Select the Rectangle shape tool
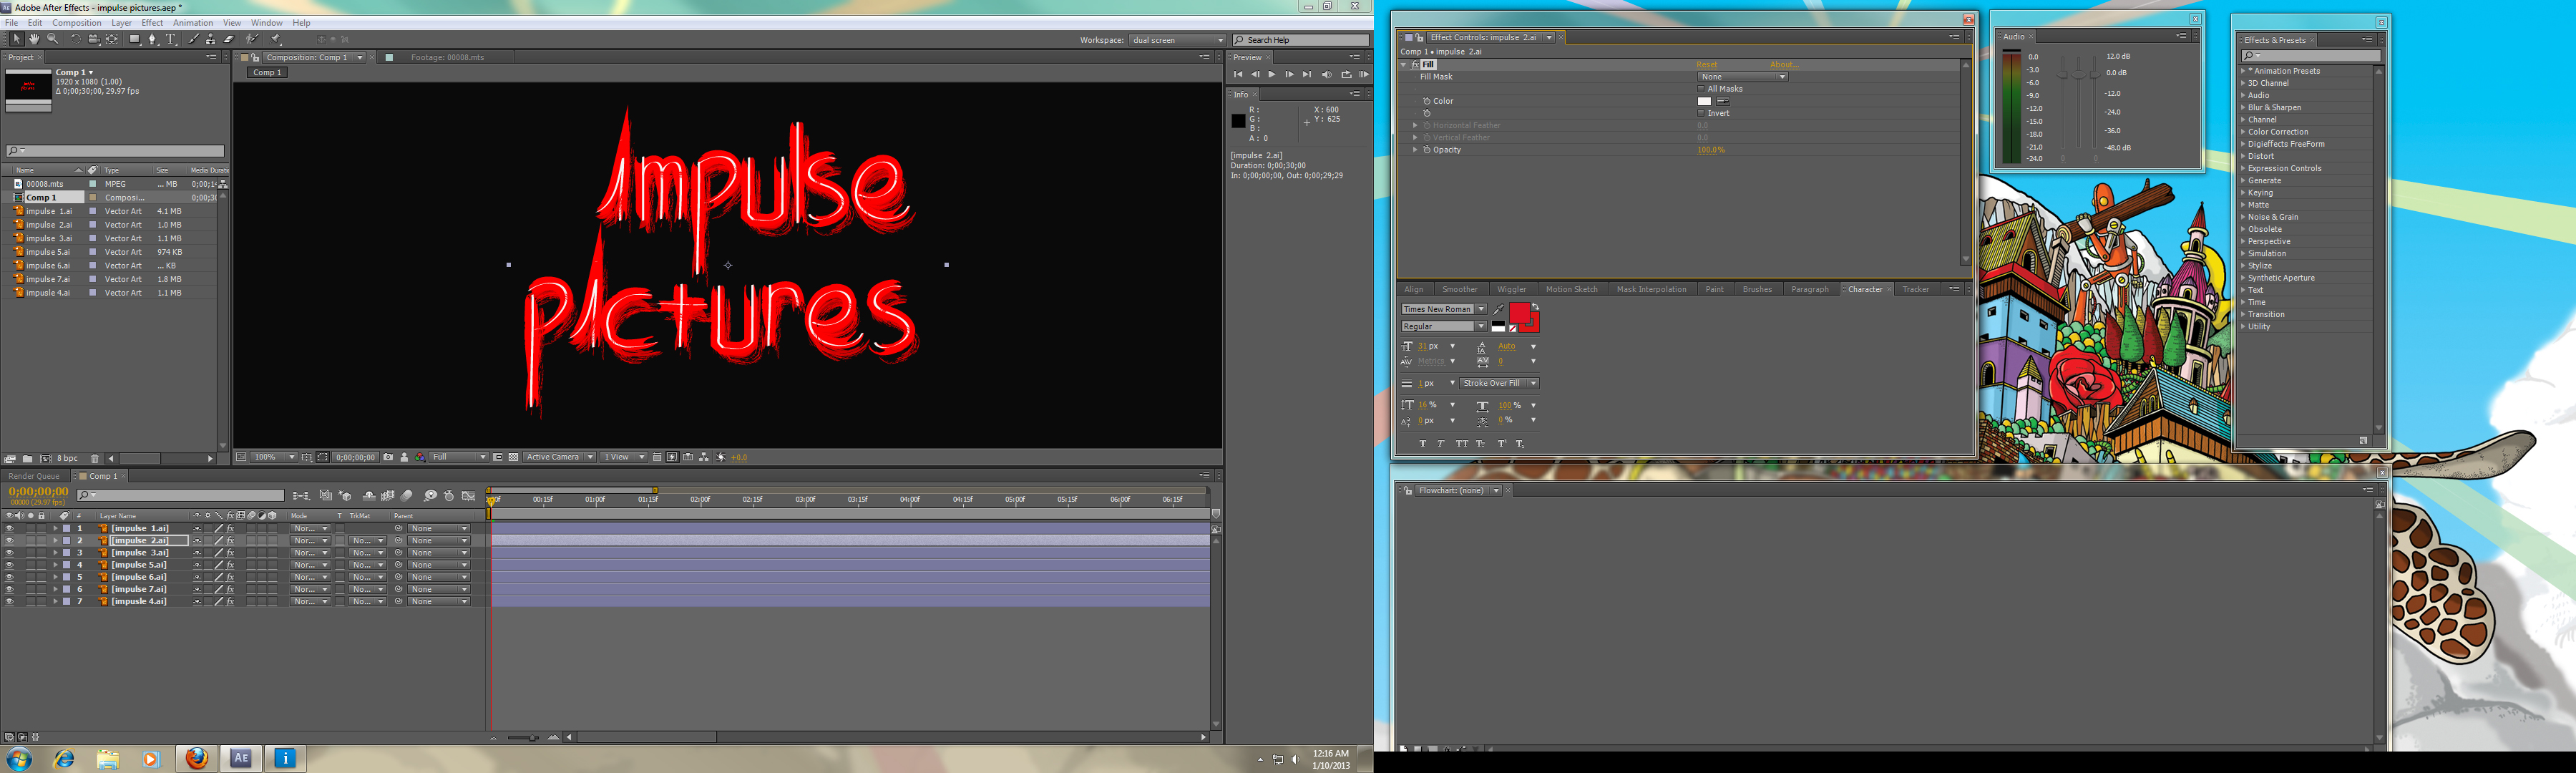The image size is (2576, 773). (x=135, y=39)
